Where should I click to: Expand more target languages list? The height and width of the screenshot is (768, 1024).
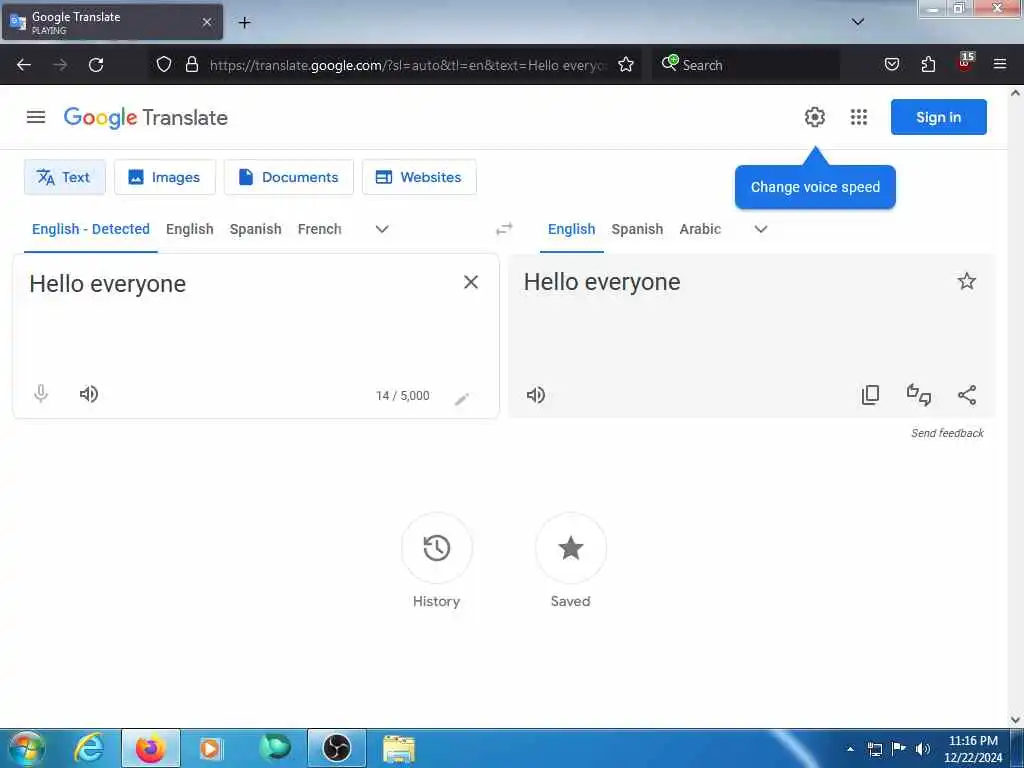click(761, 229)
